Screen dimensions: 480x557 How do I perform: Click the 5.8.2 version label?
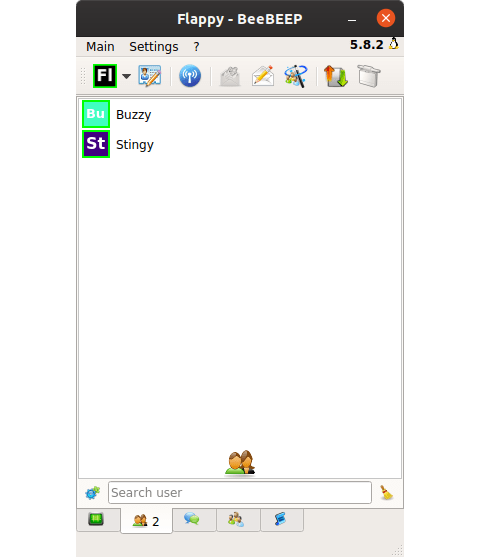coord(367,45)
